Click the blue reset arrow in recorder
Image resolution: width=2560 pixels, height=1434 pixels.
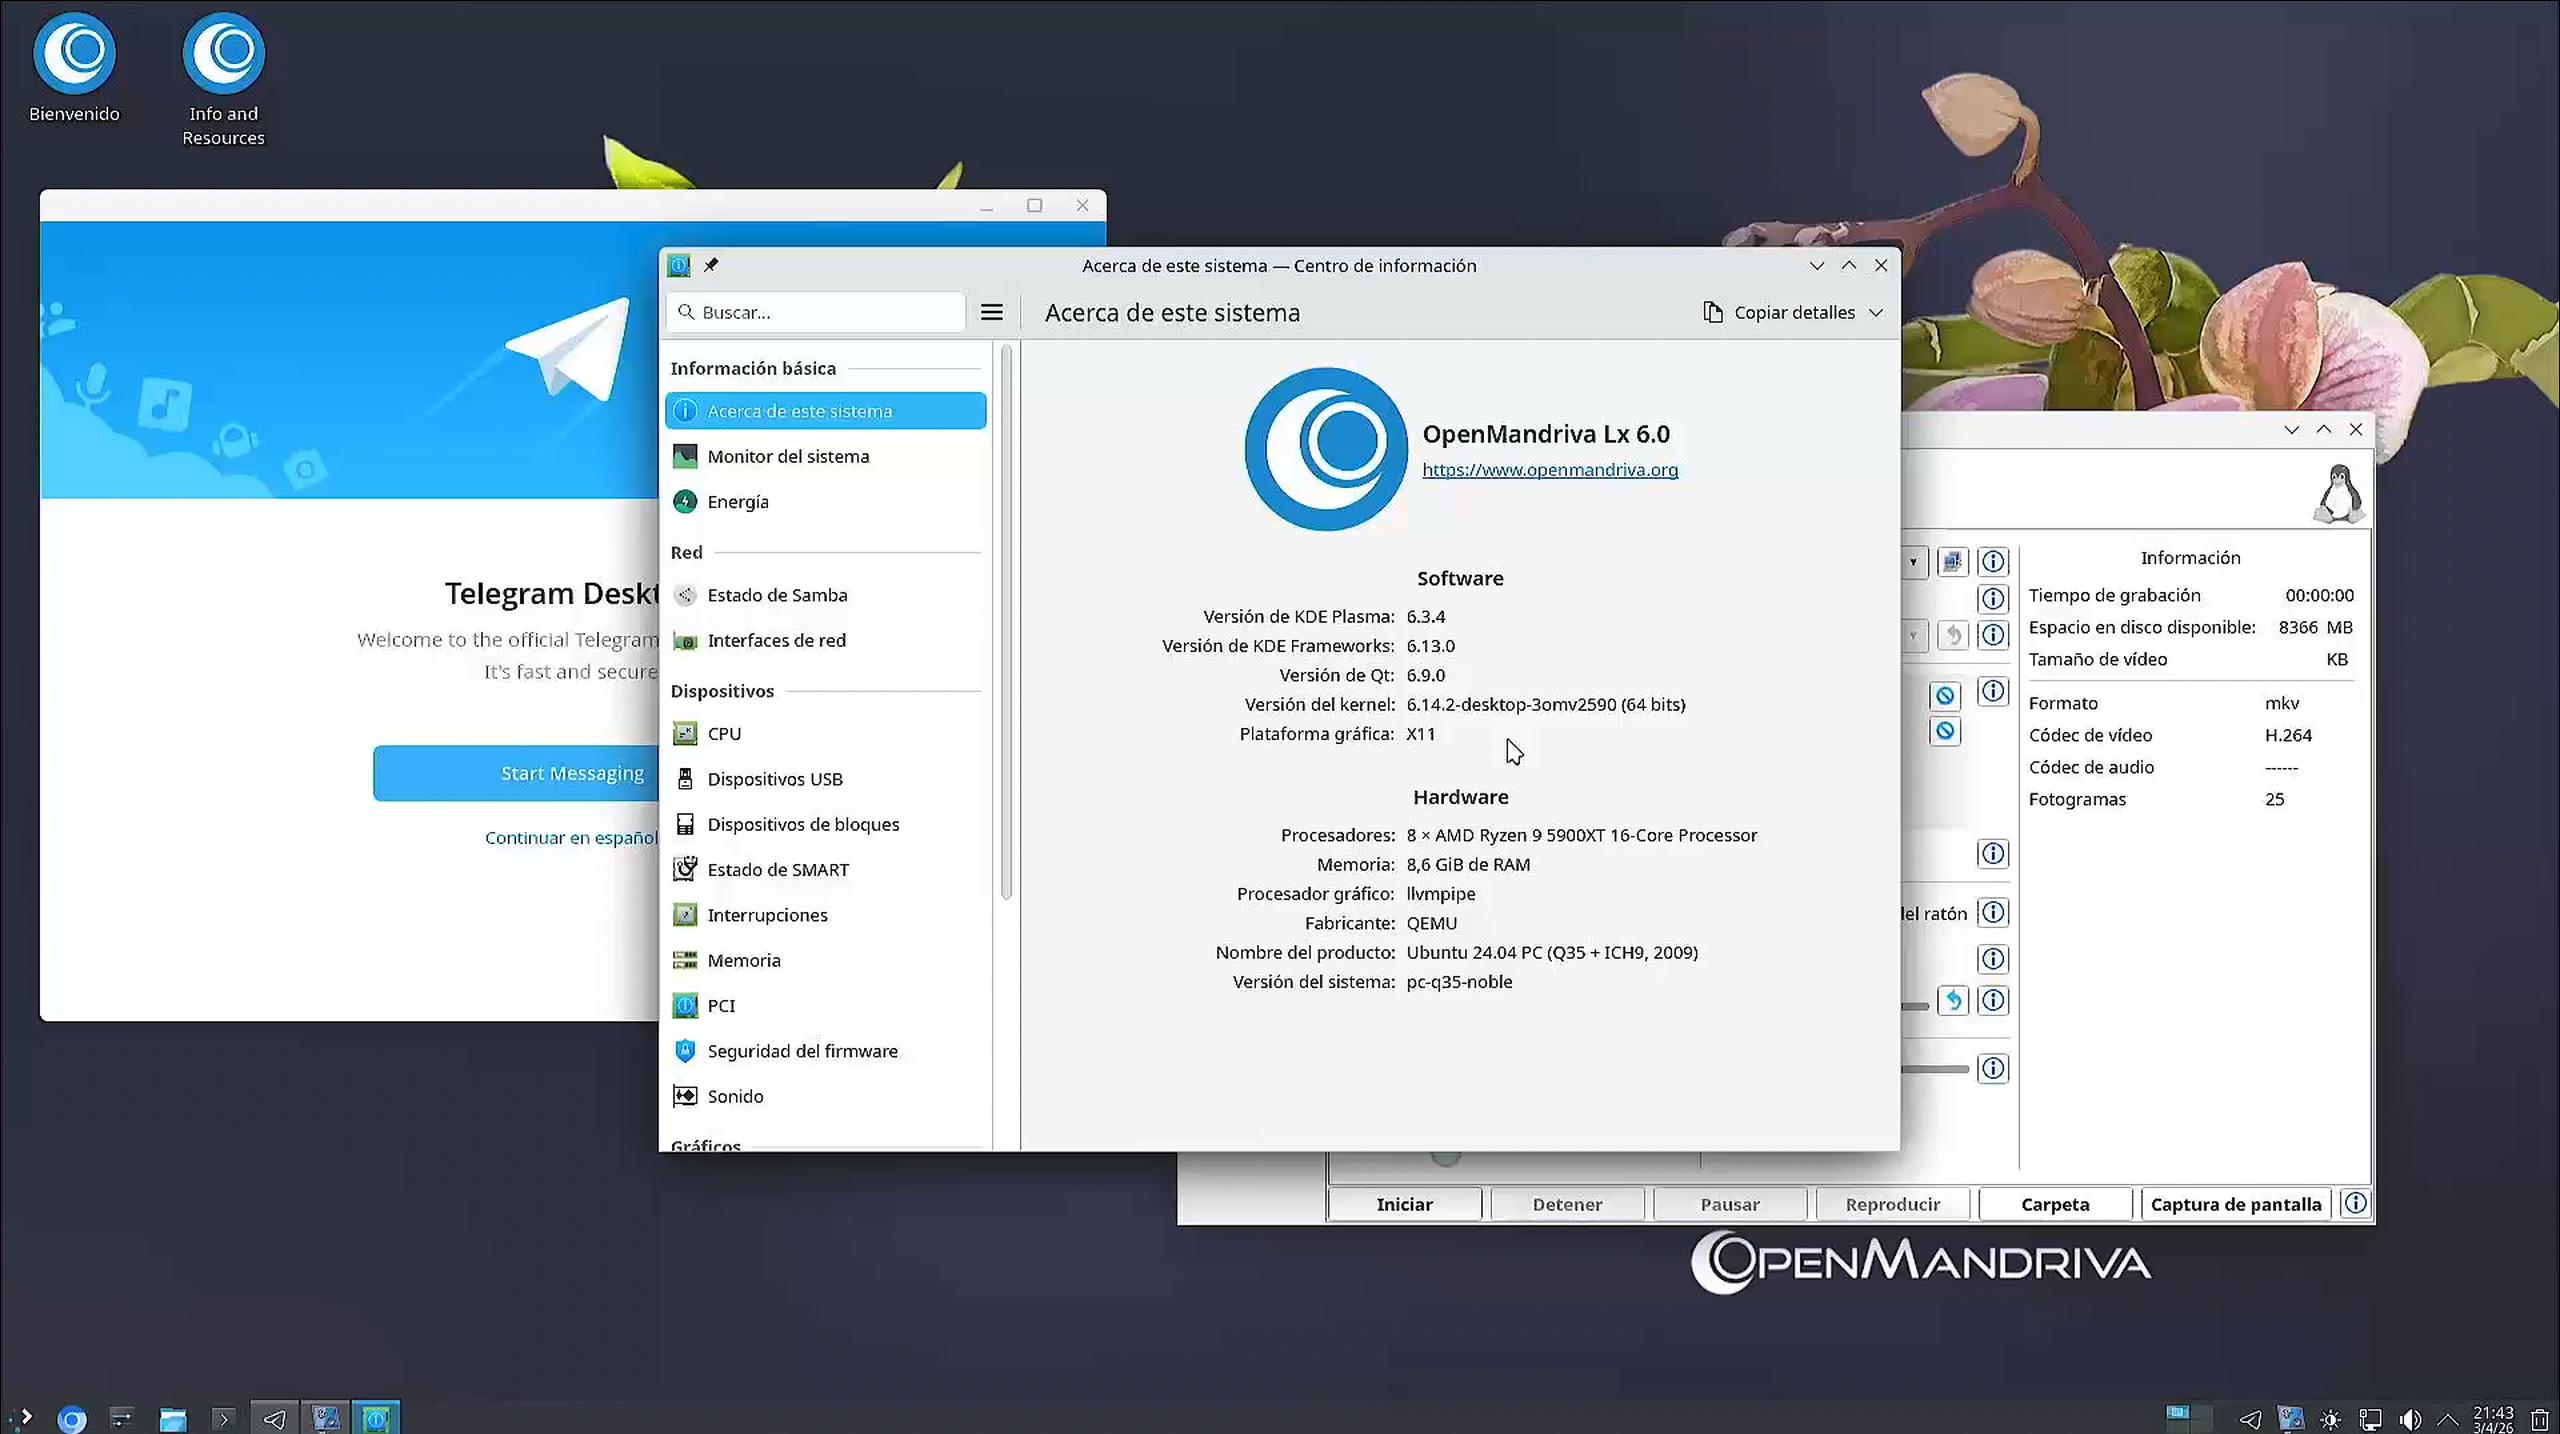(1953, 1000)
